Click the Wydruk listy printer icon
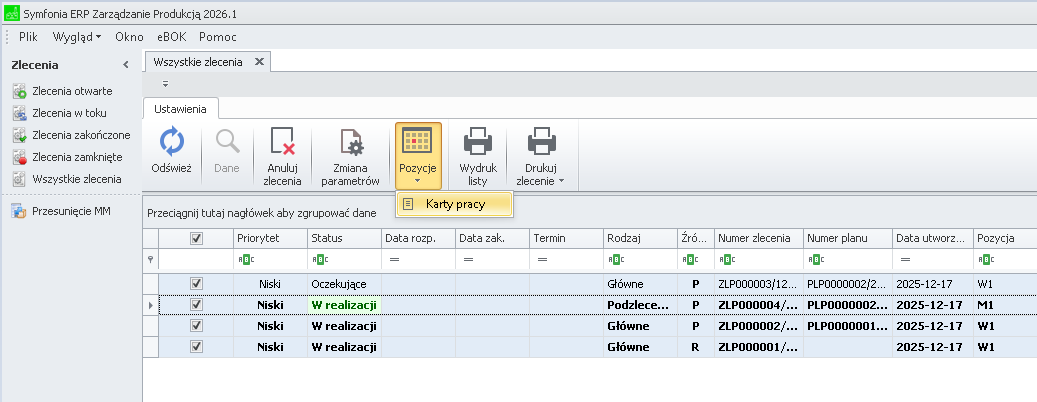1037x402 pixels. tap(477, 143)
